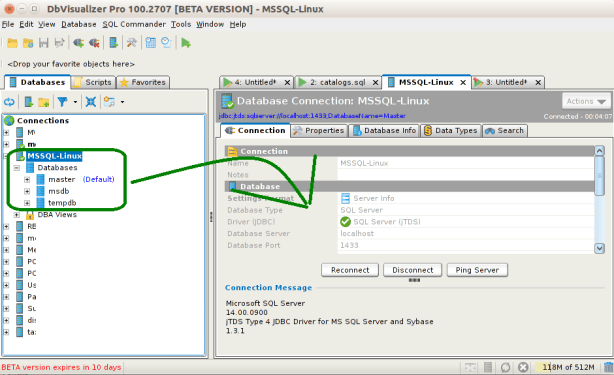Open dropdown arrow next to find object icon
614x375 pixels.
click(x=122, y=102)
